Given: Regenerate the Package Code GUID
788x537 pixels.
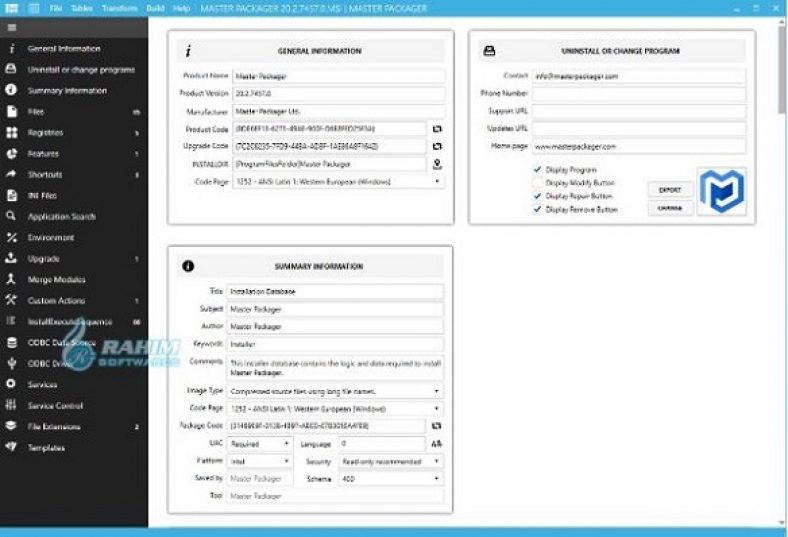Looking at the screenshot, I should coord(436,425).
